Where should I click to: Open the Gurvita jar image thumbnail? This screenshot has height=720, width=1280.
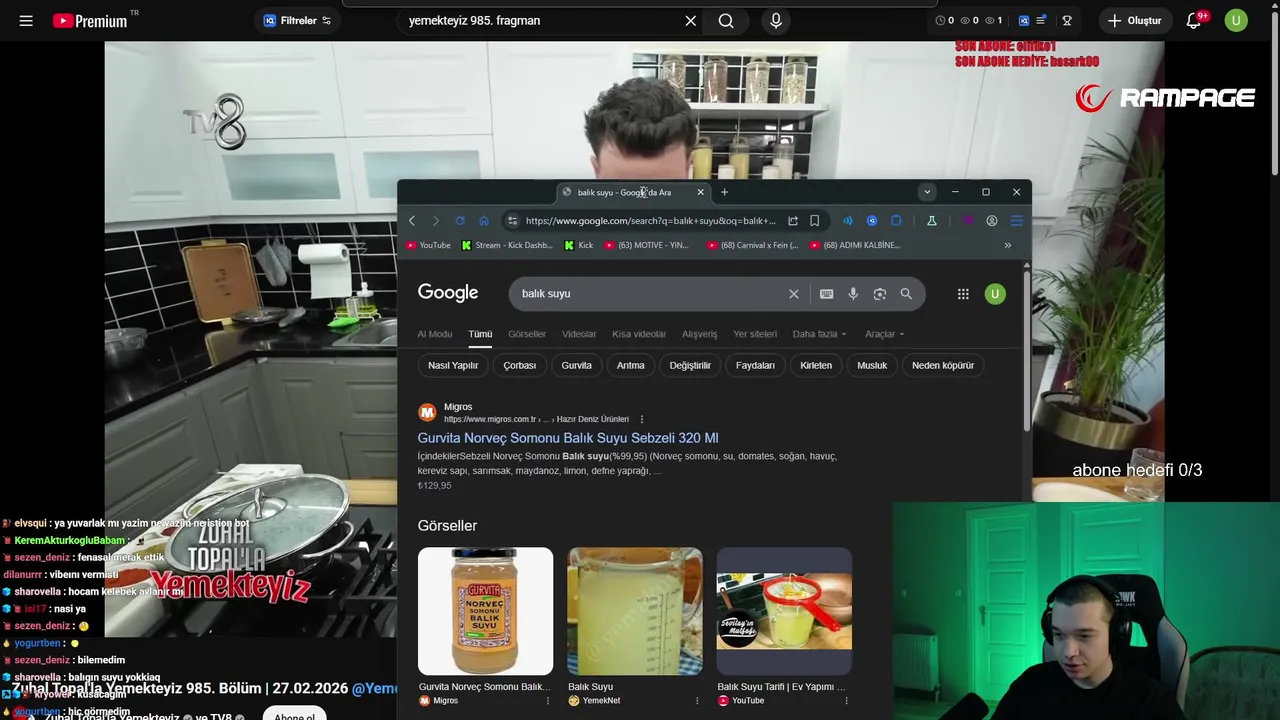[485, 611]
